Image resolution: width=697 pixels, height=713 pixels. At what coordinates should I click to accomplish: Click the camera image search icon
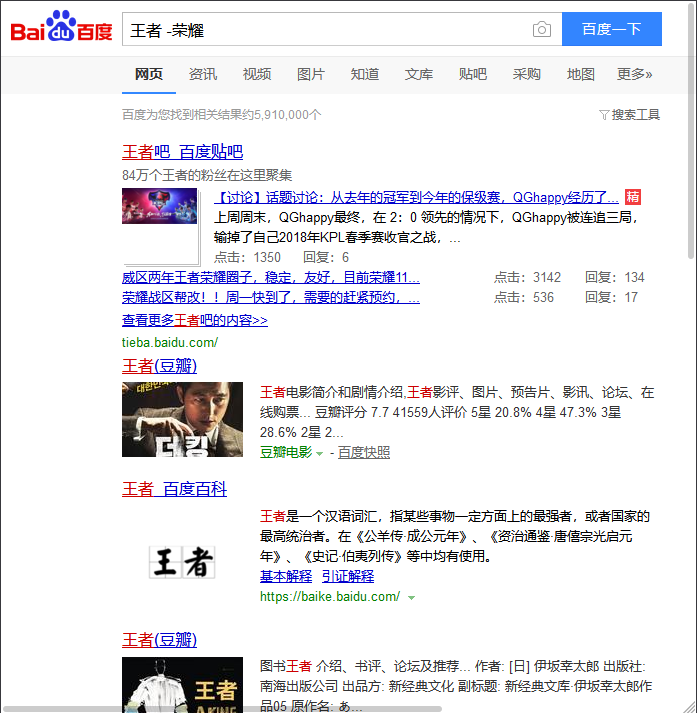point(541,30)
